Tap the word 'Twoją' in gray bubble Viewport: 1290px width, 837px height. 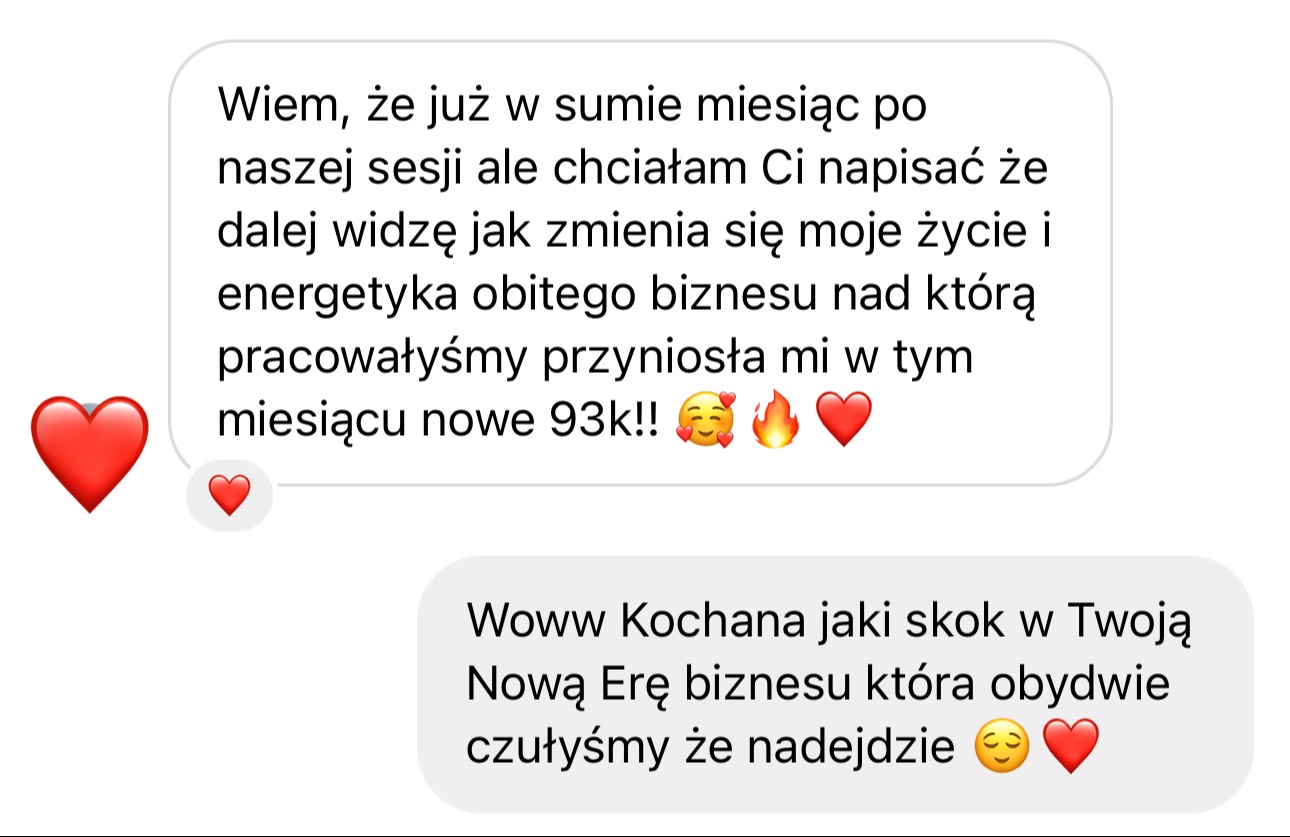point(1131,621)
